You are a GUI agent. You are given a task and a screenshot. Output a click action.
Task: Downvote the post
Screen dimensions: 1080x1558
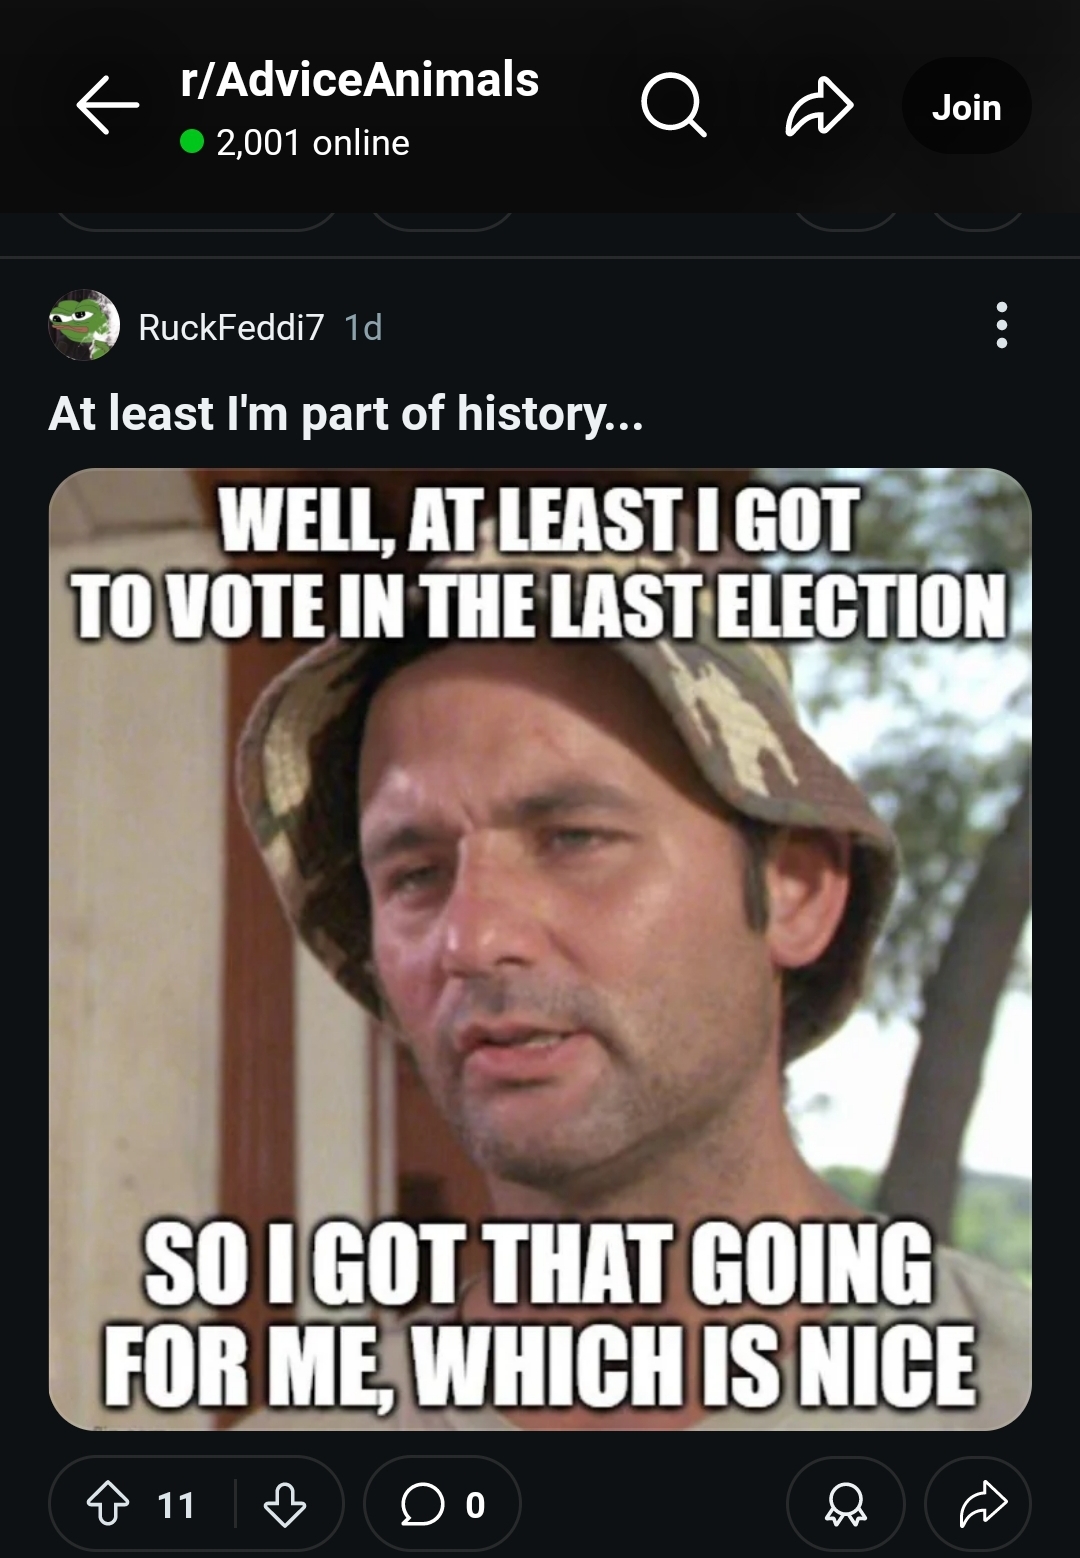285,1504
